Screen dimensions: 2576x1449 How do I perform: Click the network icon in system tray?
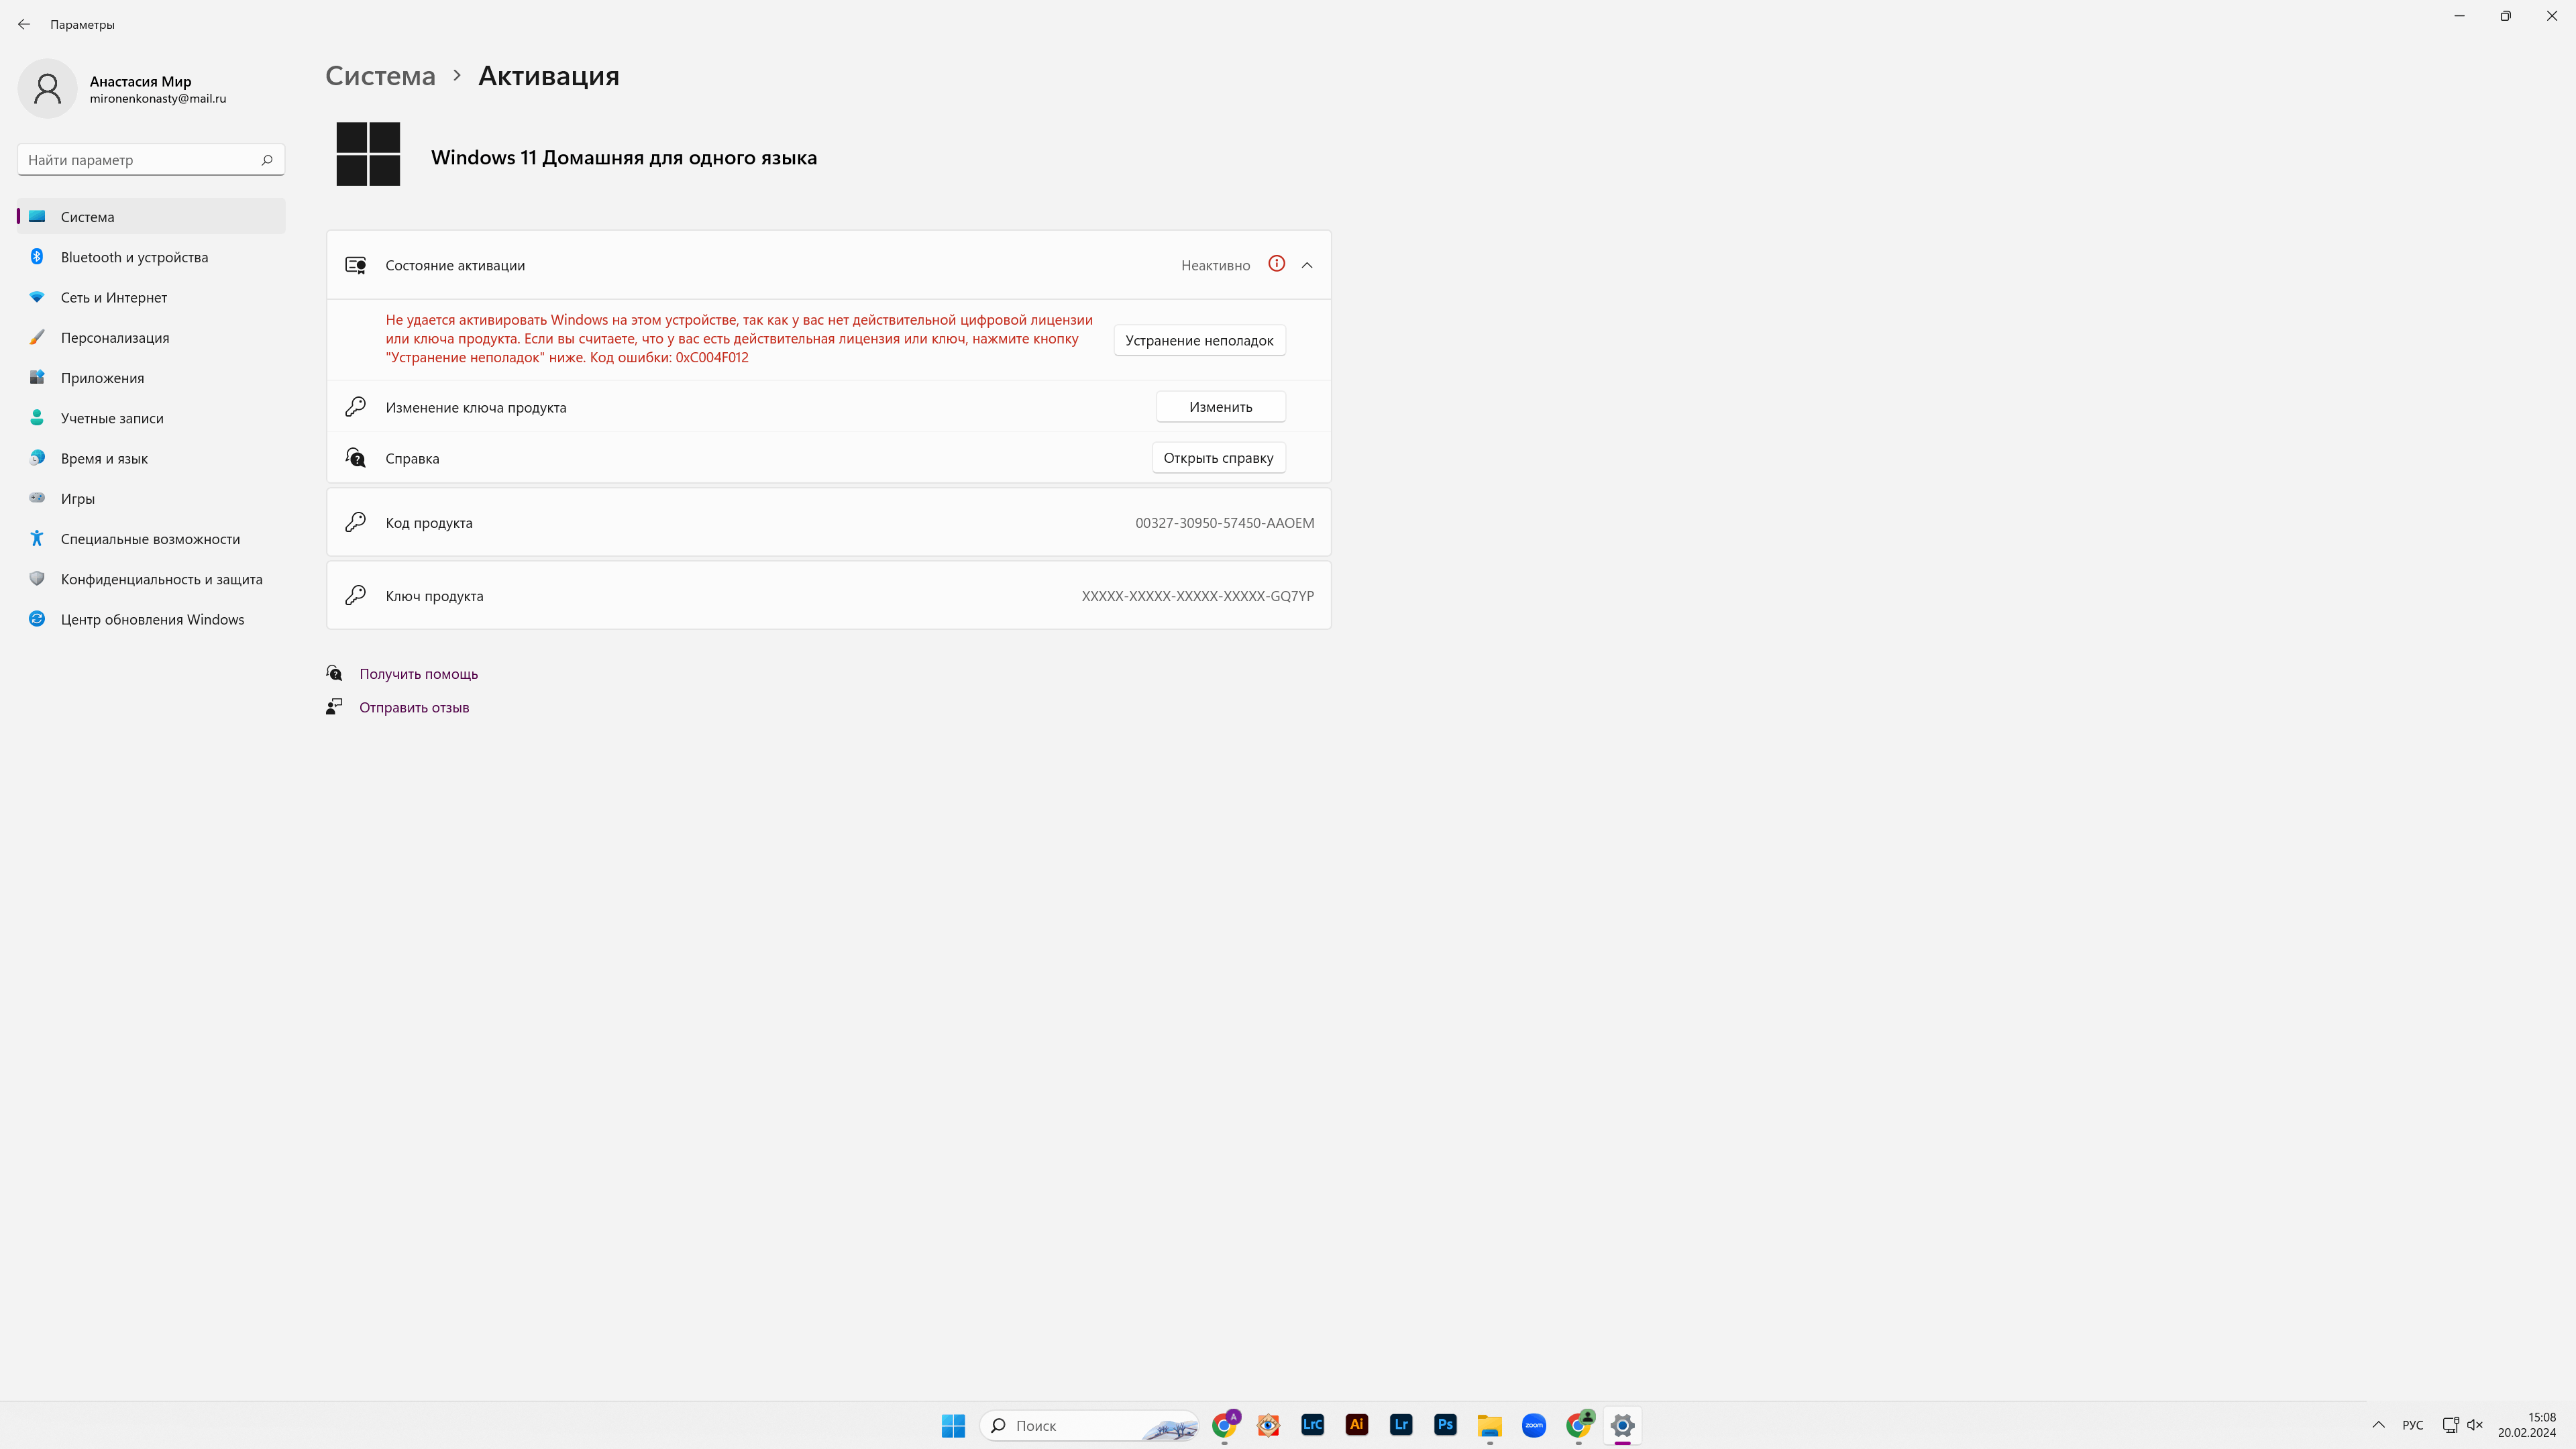2450,1425
